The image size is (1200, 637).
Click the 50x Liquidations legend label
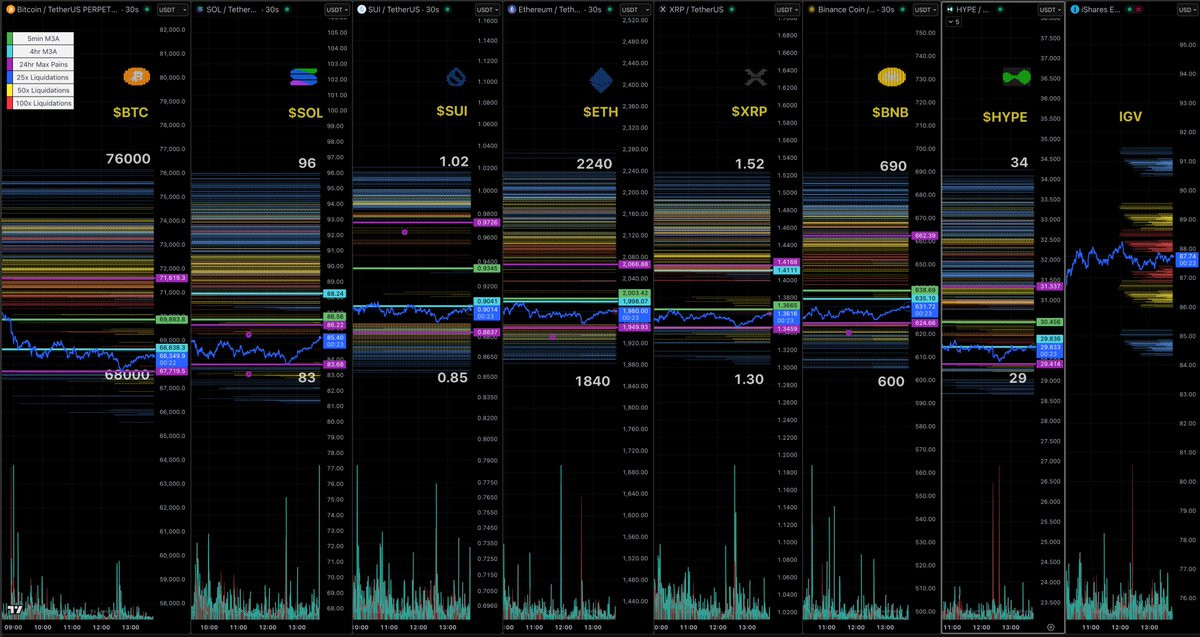[x=43, y=90]
